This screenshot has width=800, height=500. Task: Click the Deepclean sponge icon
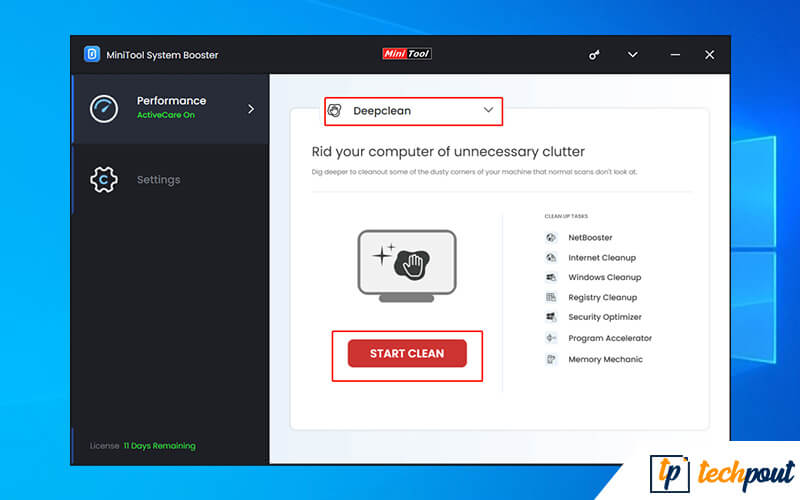click(x=335, y=111)
